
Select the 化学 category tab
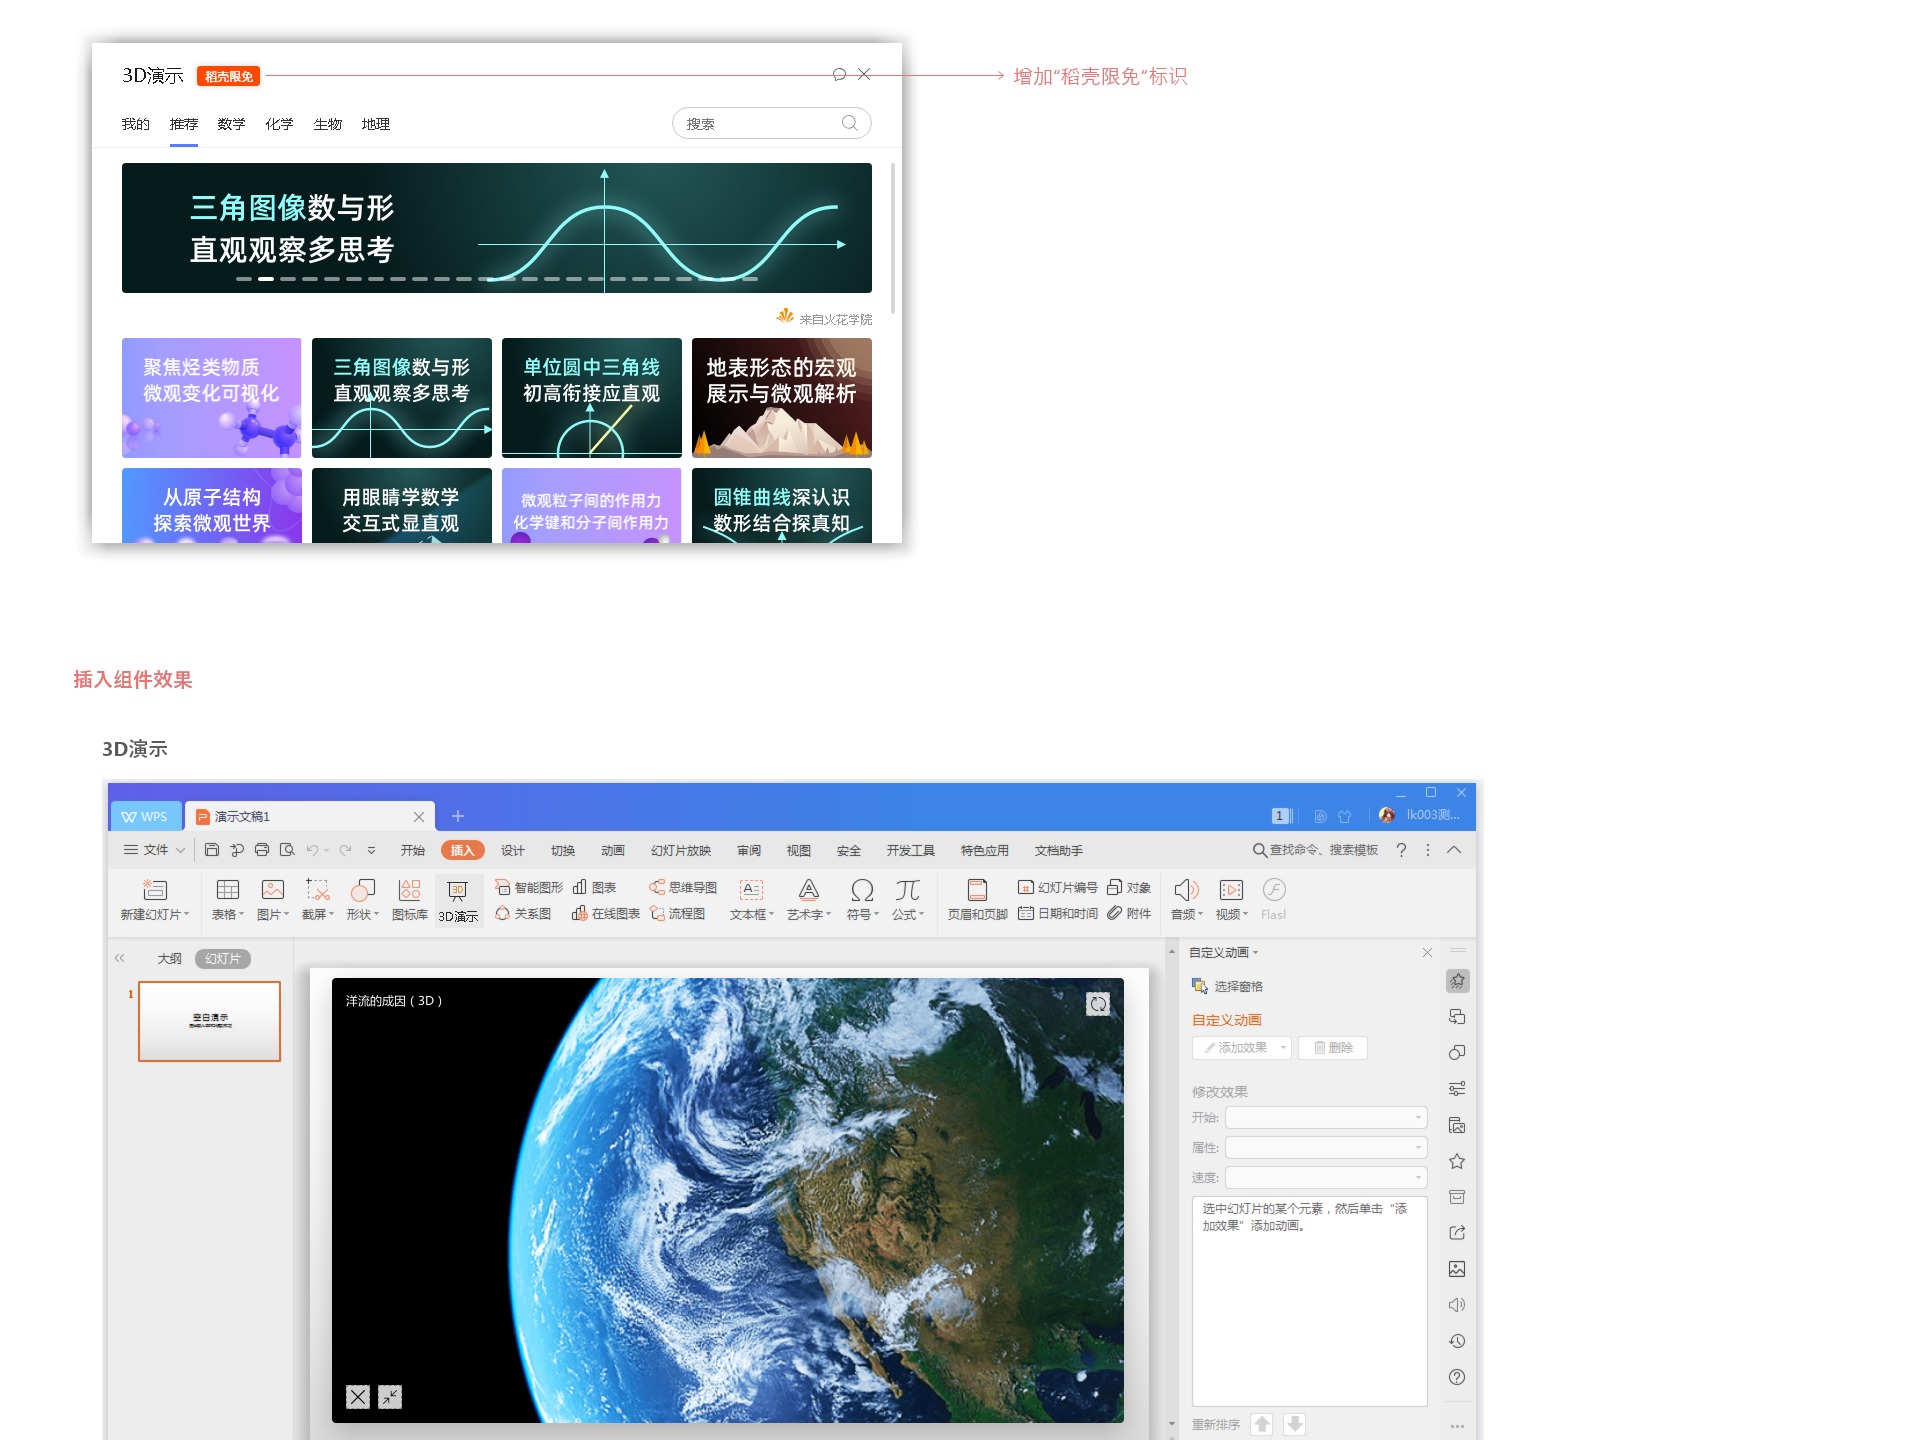(279, 124)
